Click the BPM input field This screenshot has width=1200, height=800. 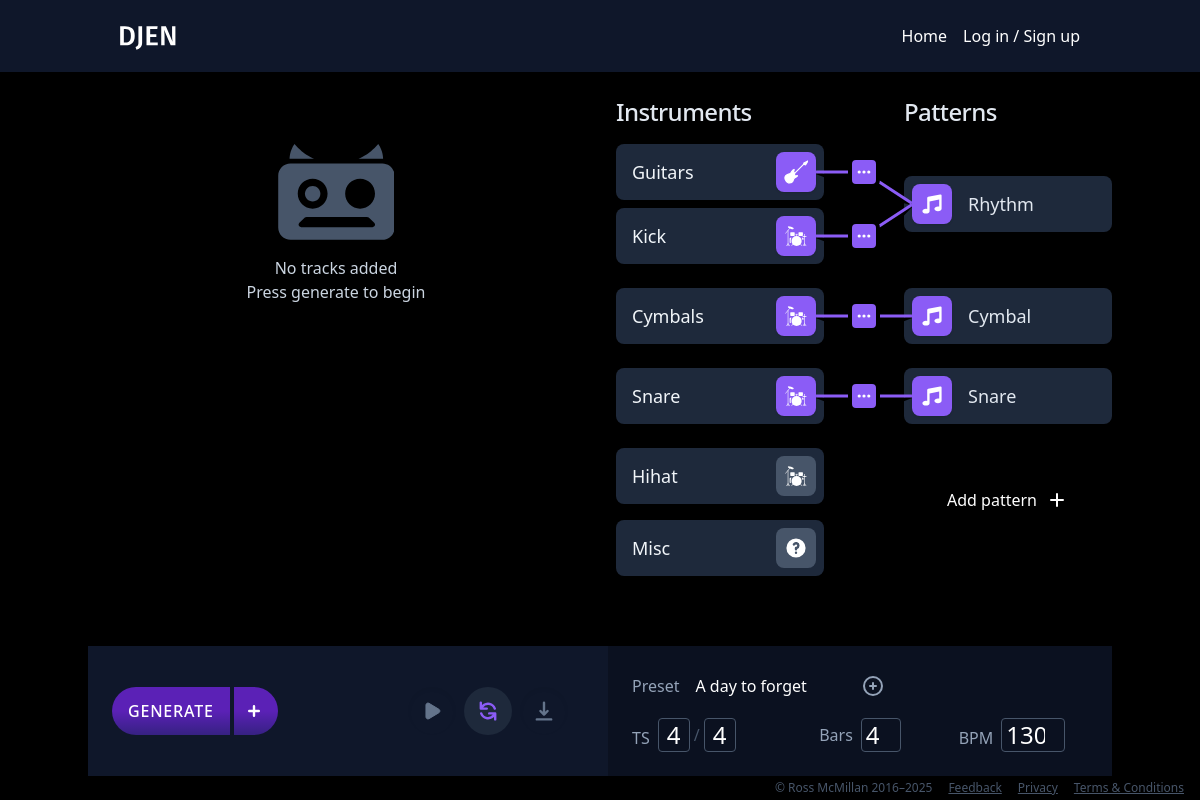click(x=1032, y=736)
